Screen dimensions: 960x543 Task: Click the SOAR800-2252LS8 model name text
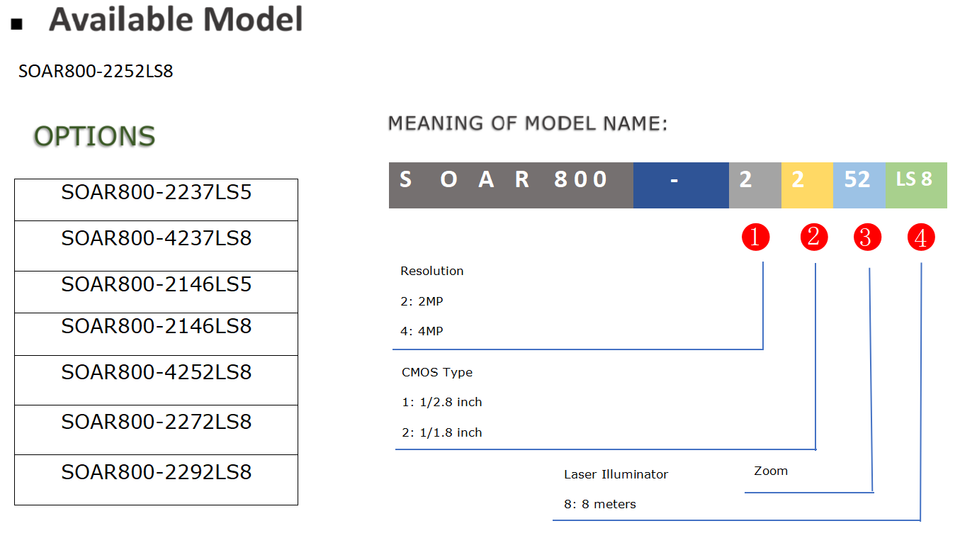[x=96, y=72]
